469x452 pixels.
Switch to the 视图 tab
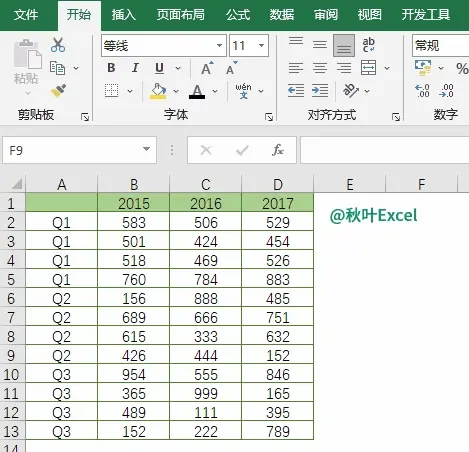coord(369,15)
